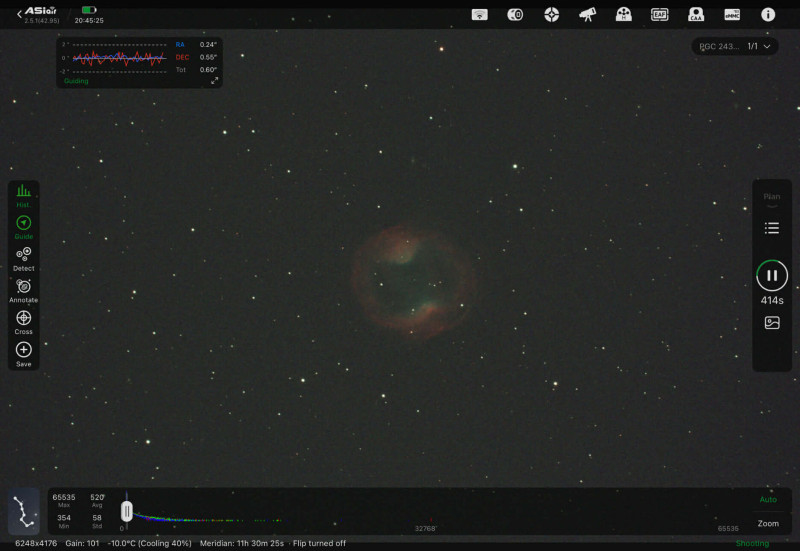
Task: Open the CAA rotator settings
Action: tap(696, 15)
